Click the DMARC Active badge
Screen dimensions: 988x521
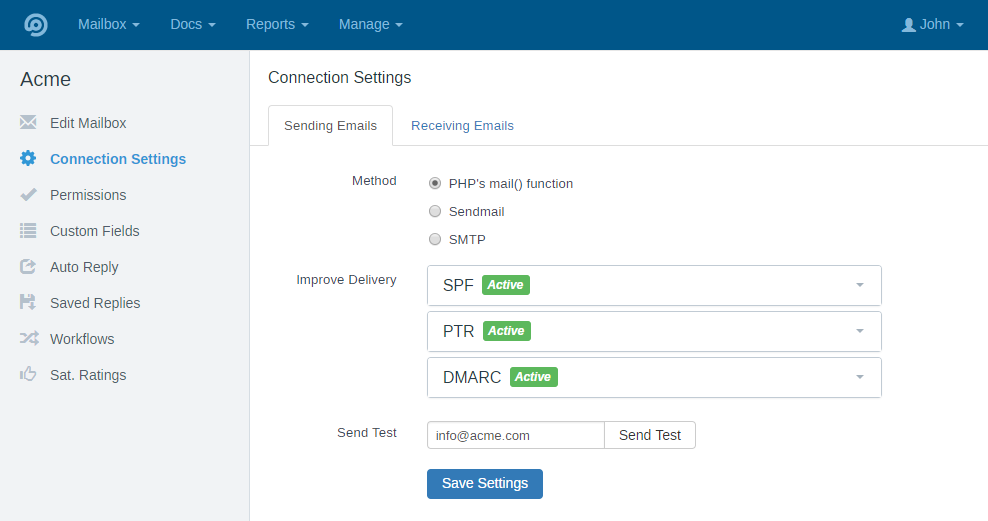(x=533, y=377)
